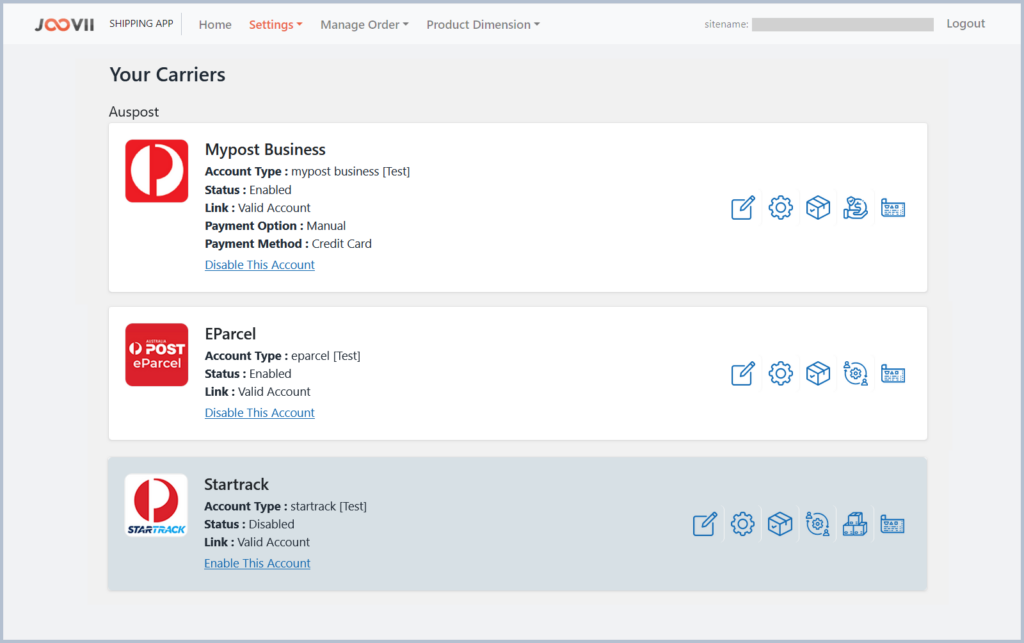This screenshot has width=1024, height=643.
Task: Click the package box icon for Mypost Business
Action: point(818,208)
